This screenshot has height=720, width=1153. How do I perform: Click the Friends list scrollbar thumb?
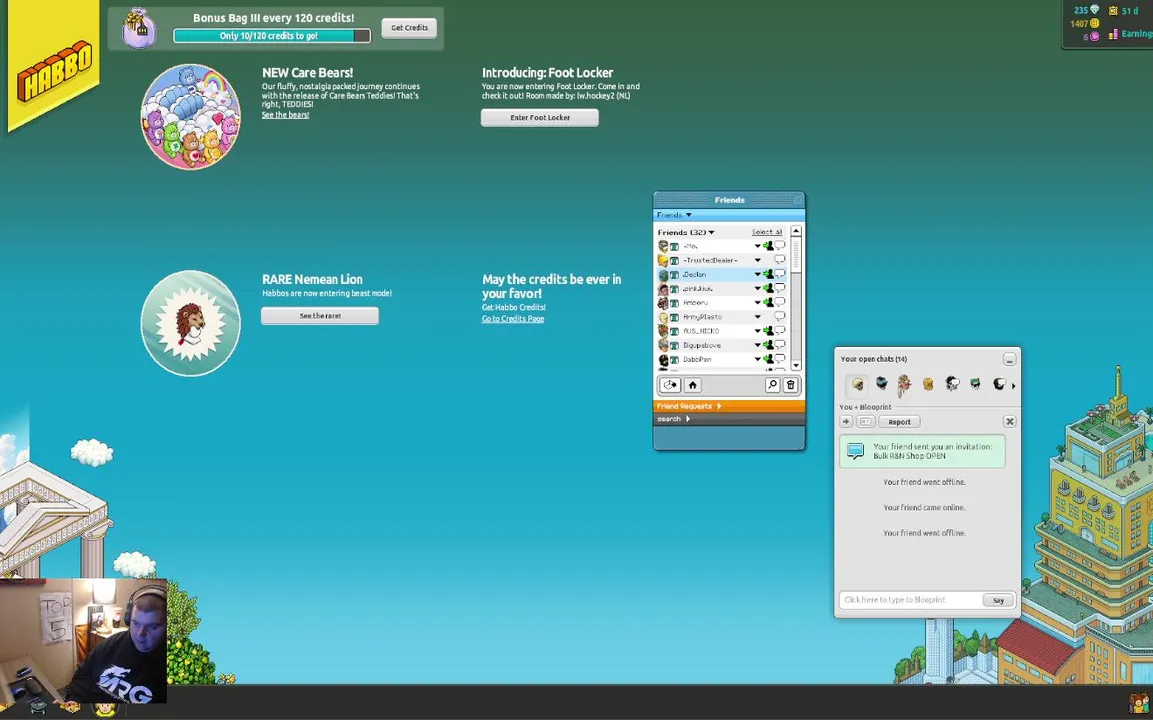pyautogui.click(x=796, y=254)
